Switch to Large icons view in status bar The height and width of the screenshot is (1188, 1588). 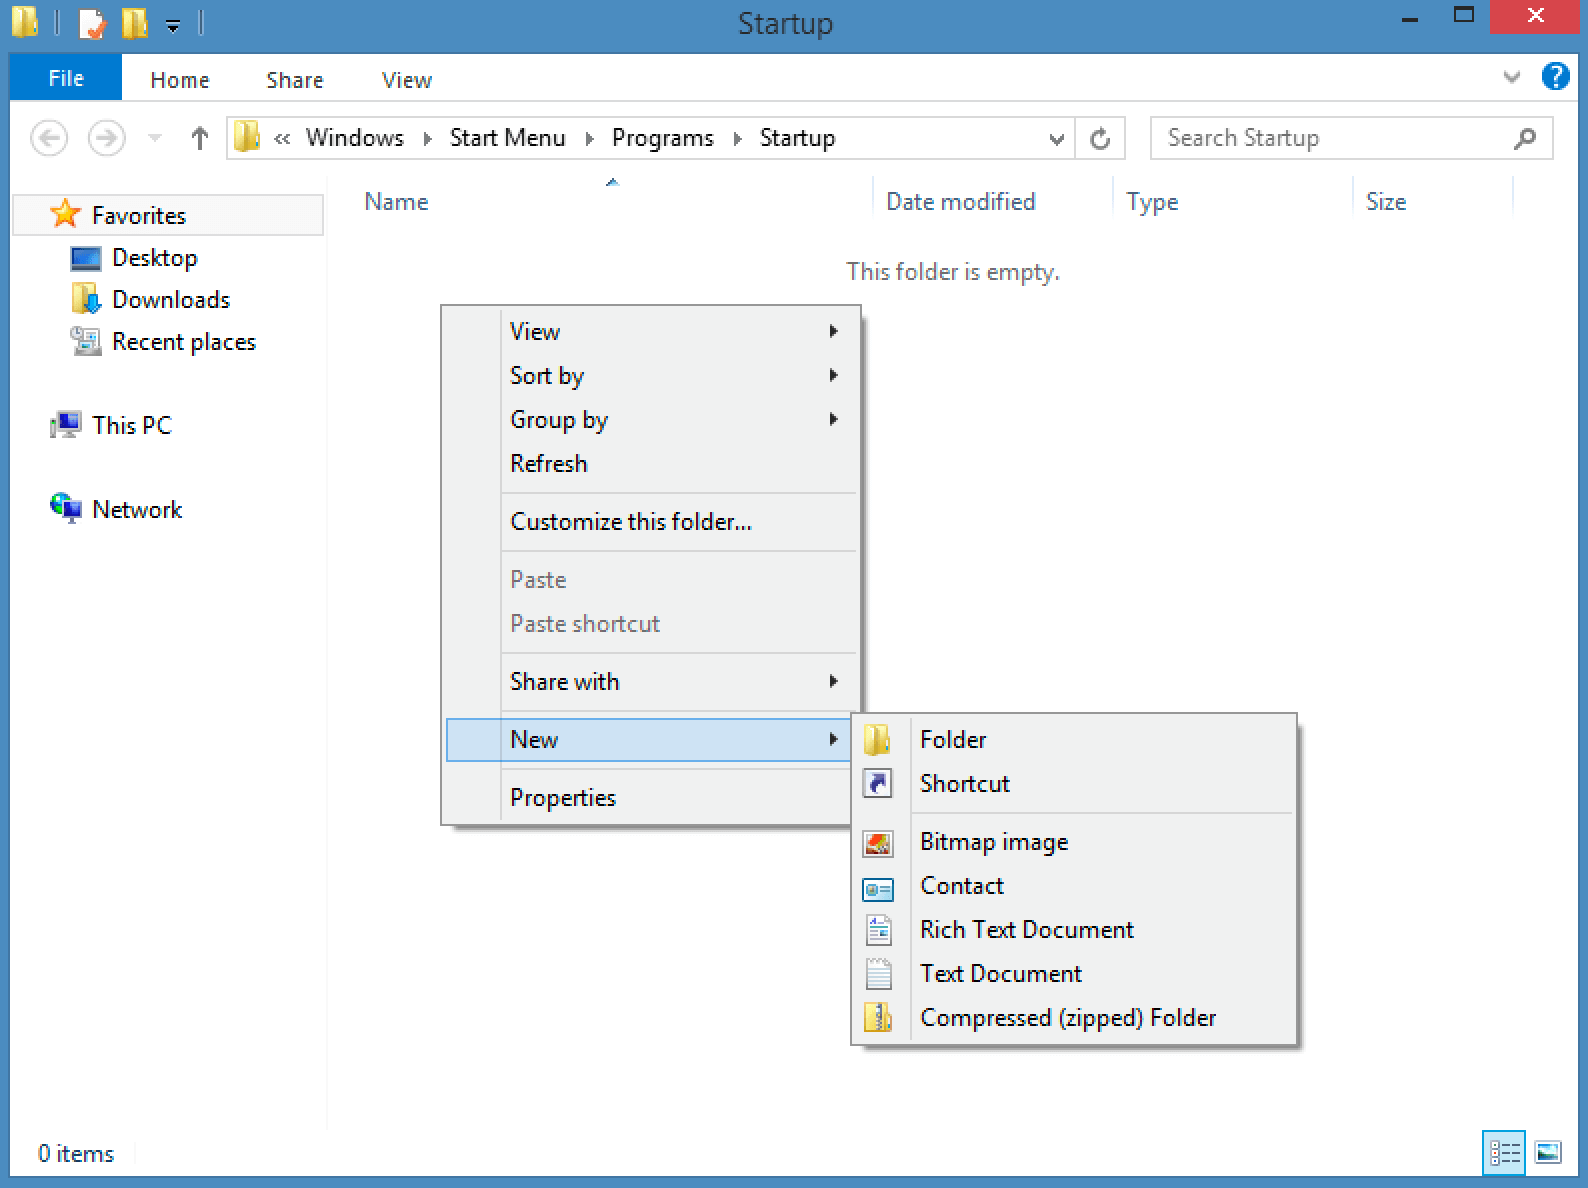tap(1548, 1152)
